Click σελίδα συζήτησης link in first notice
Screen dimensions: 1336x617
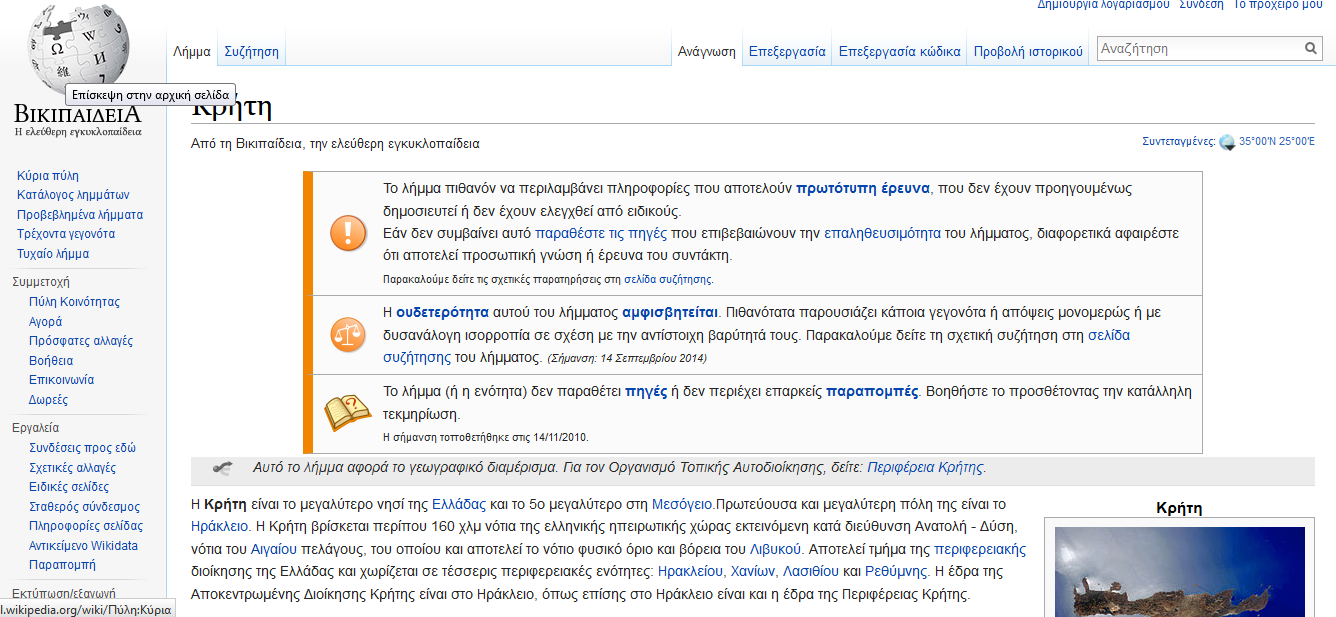point(668,280)
